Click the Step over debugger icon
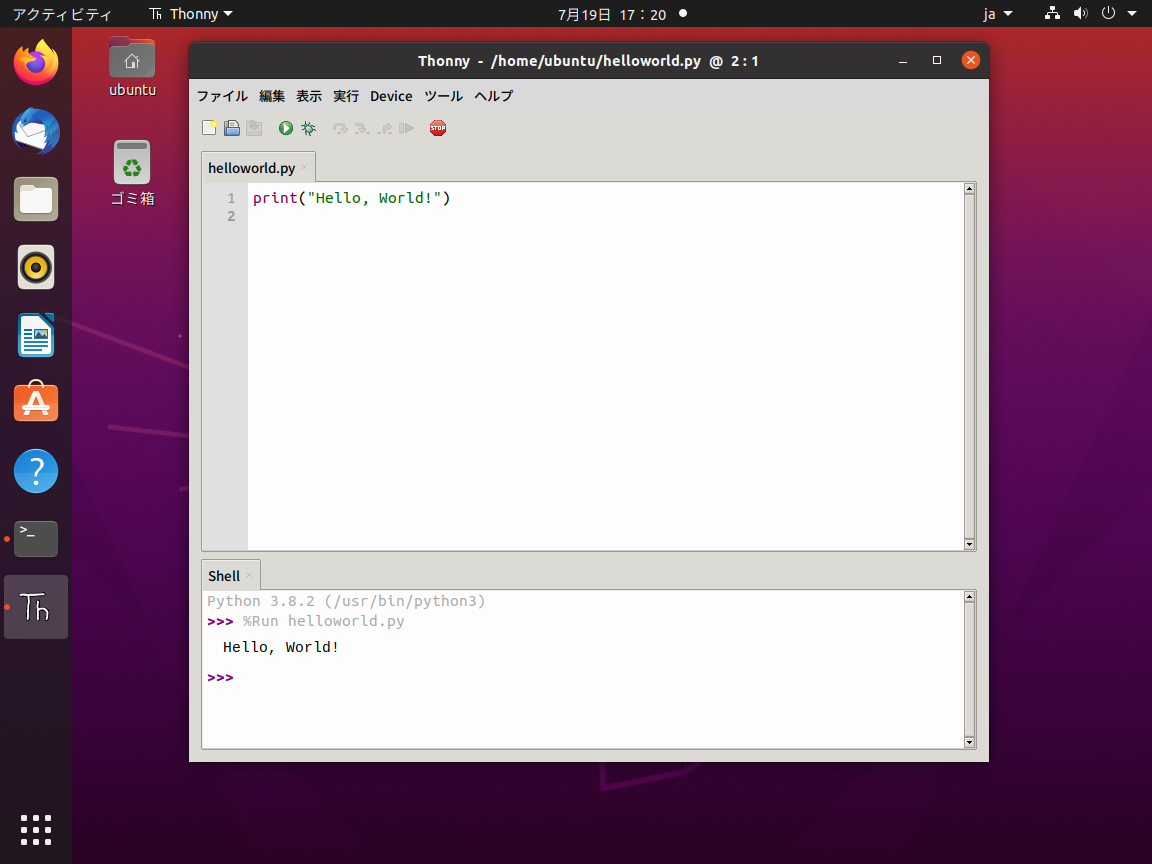The height and width of the screenshot is (864, 1152). 339,128
